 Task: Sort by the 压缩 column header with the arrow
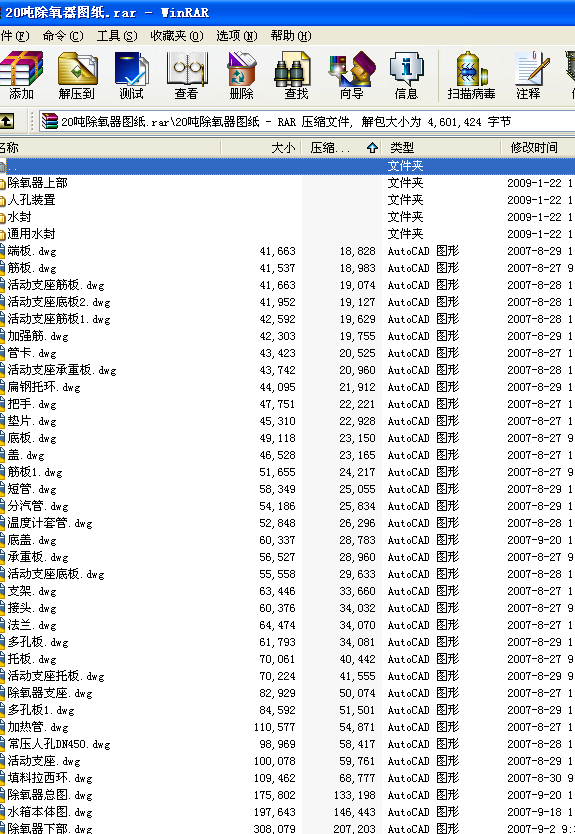(x=342, y=147)
